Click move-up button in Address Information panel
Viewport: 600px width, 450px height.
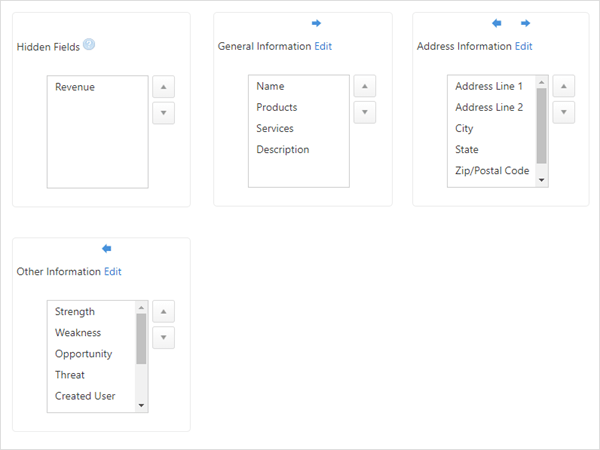tap(564, 86)
